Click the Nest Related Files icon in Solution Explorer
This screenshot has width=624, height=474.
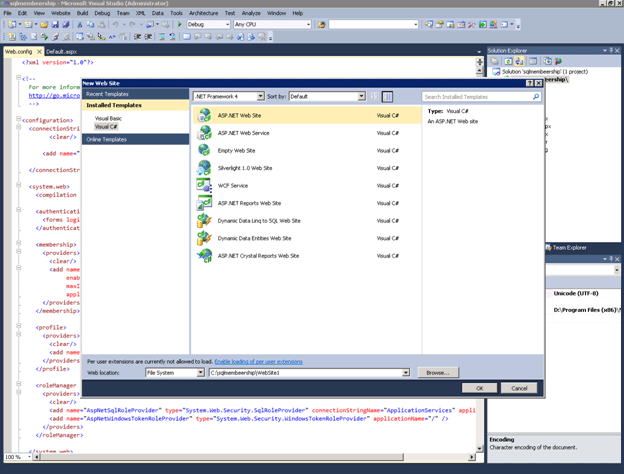tap(519, 61)
